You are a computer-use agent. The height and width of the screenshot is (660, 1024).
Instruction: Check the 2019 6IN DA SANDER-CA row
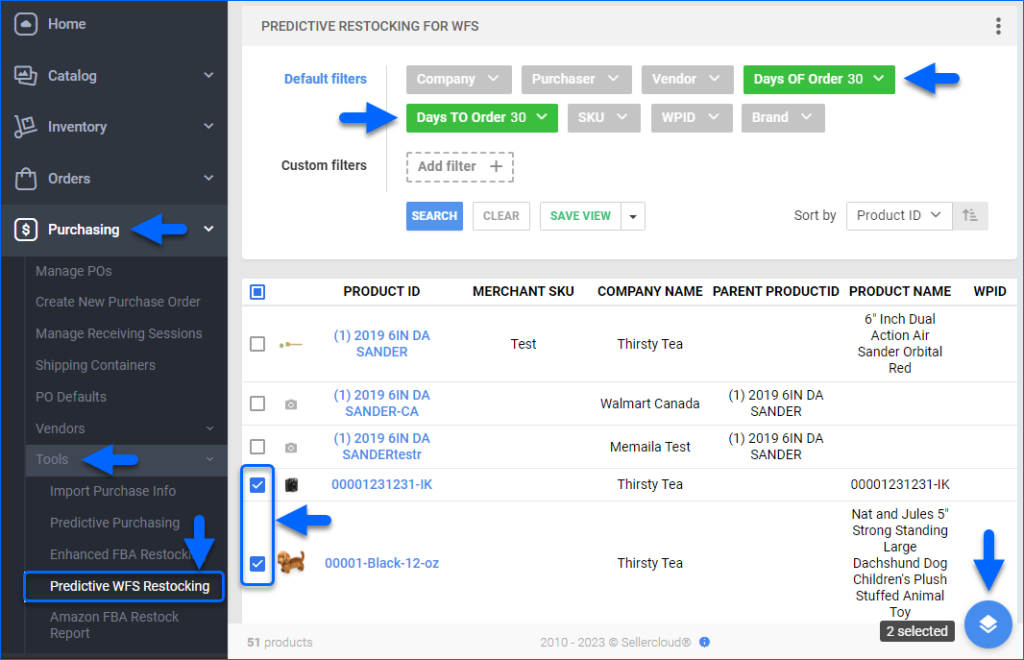coord(257,401)
